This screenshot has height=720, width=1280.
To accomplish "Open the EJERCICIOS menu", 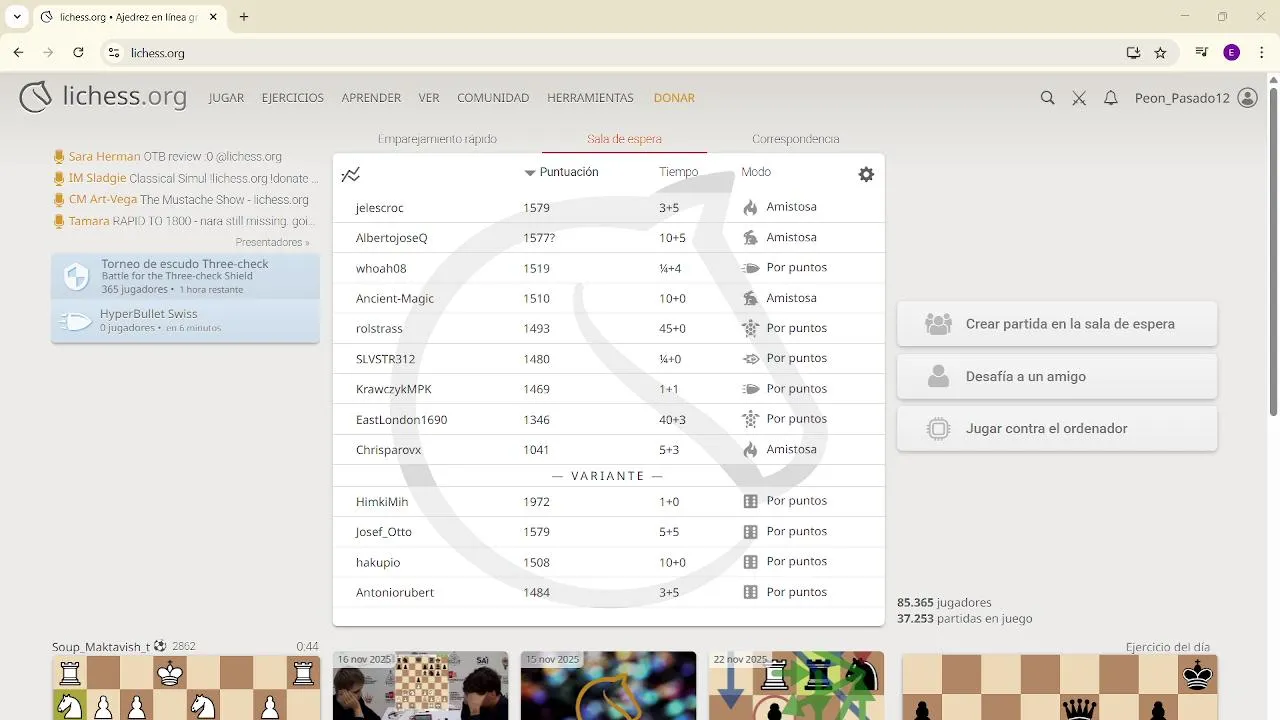I will point(292,98).
